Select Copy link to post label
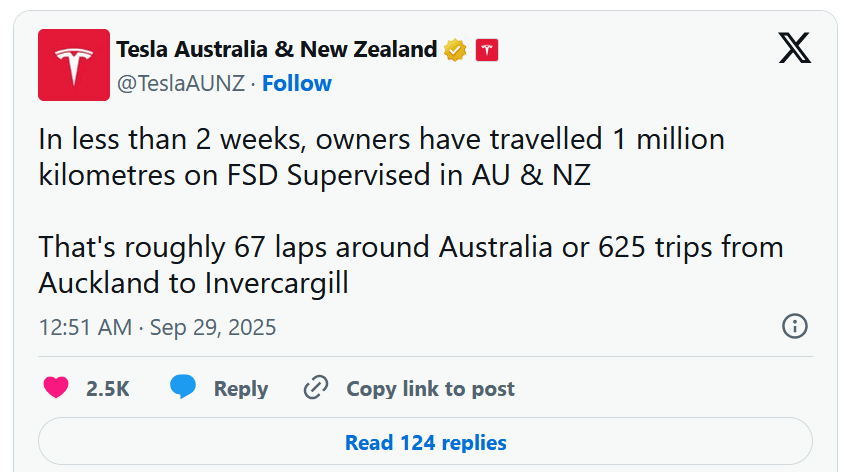 tap(431, 389)
